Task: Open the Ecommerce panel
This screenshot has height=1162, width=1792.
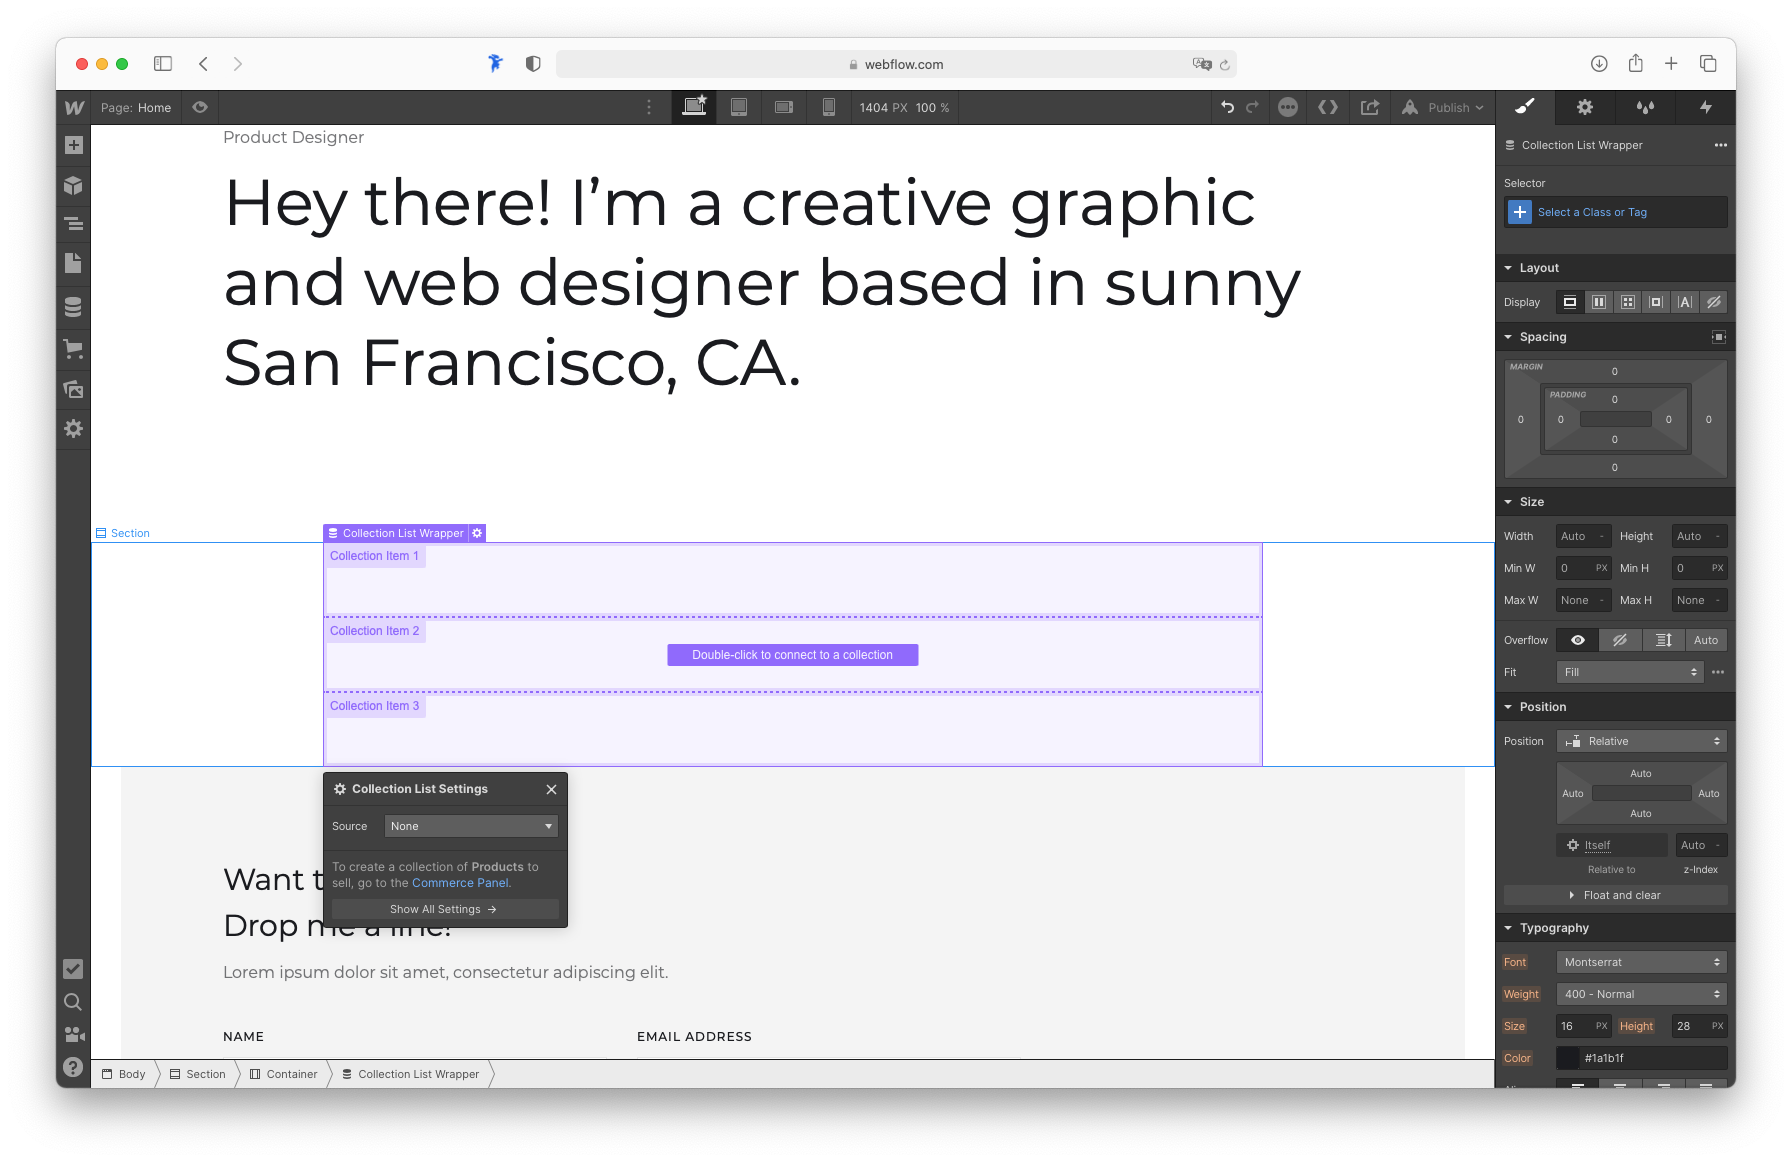Action: 73,348
